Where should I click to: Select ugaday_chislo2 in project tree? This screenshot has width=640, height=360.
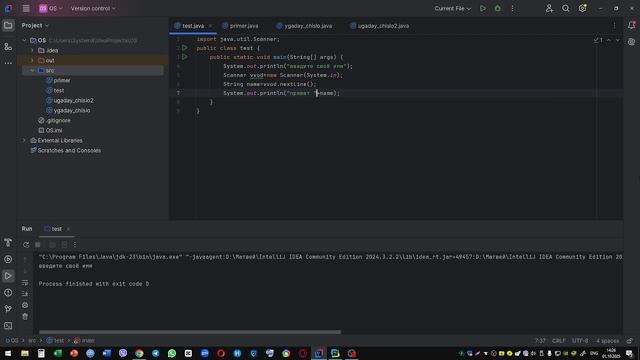coord(73,100)
